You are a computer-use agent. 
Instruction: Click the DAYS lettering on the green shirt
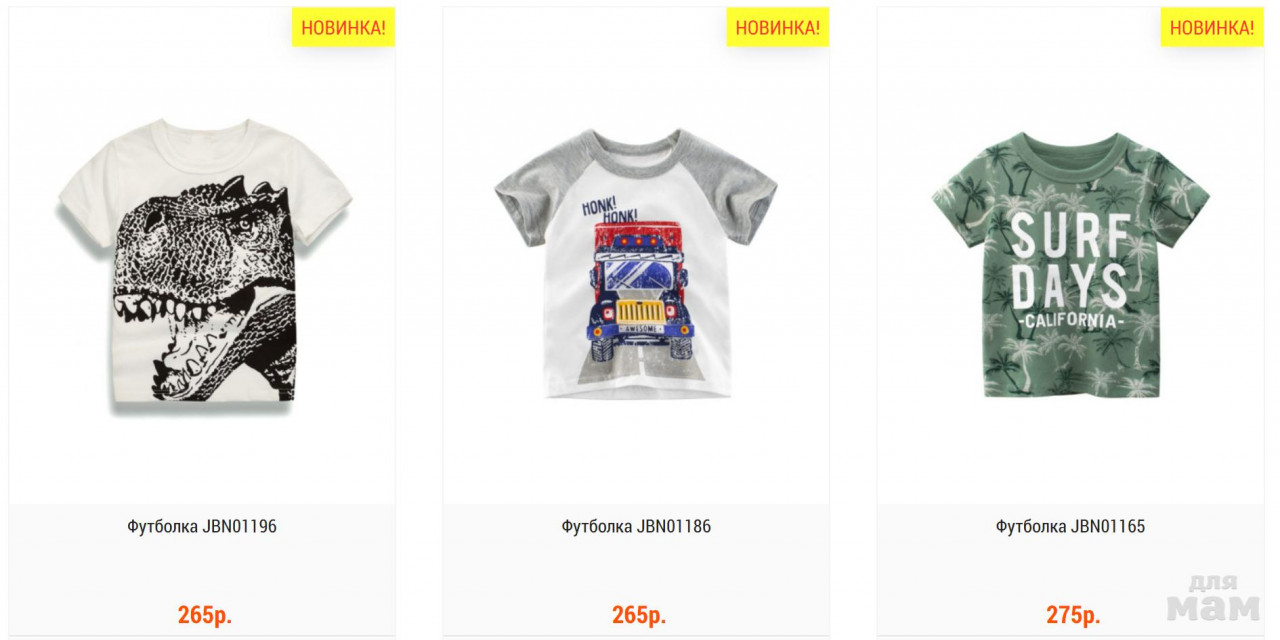(1069, 285)
